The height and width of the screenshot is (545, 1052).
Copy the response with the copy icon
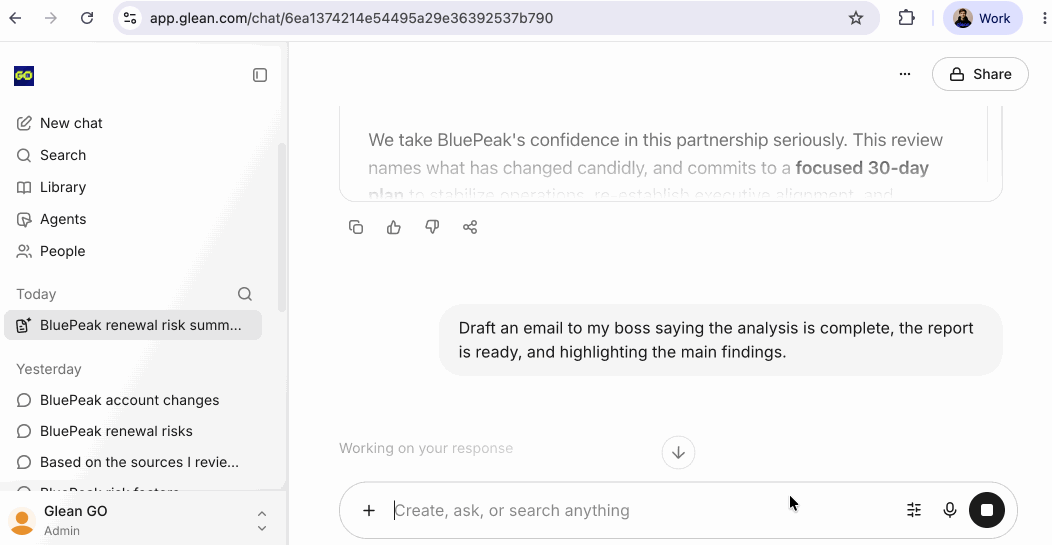click(356, 227)
